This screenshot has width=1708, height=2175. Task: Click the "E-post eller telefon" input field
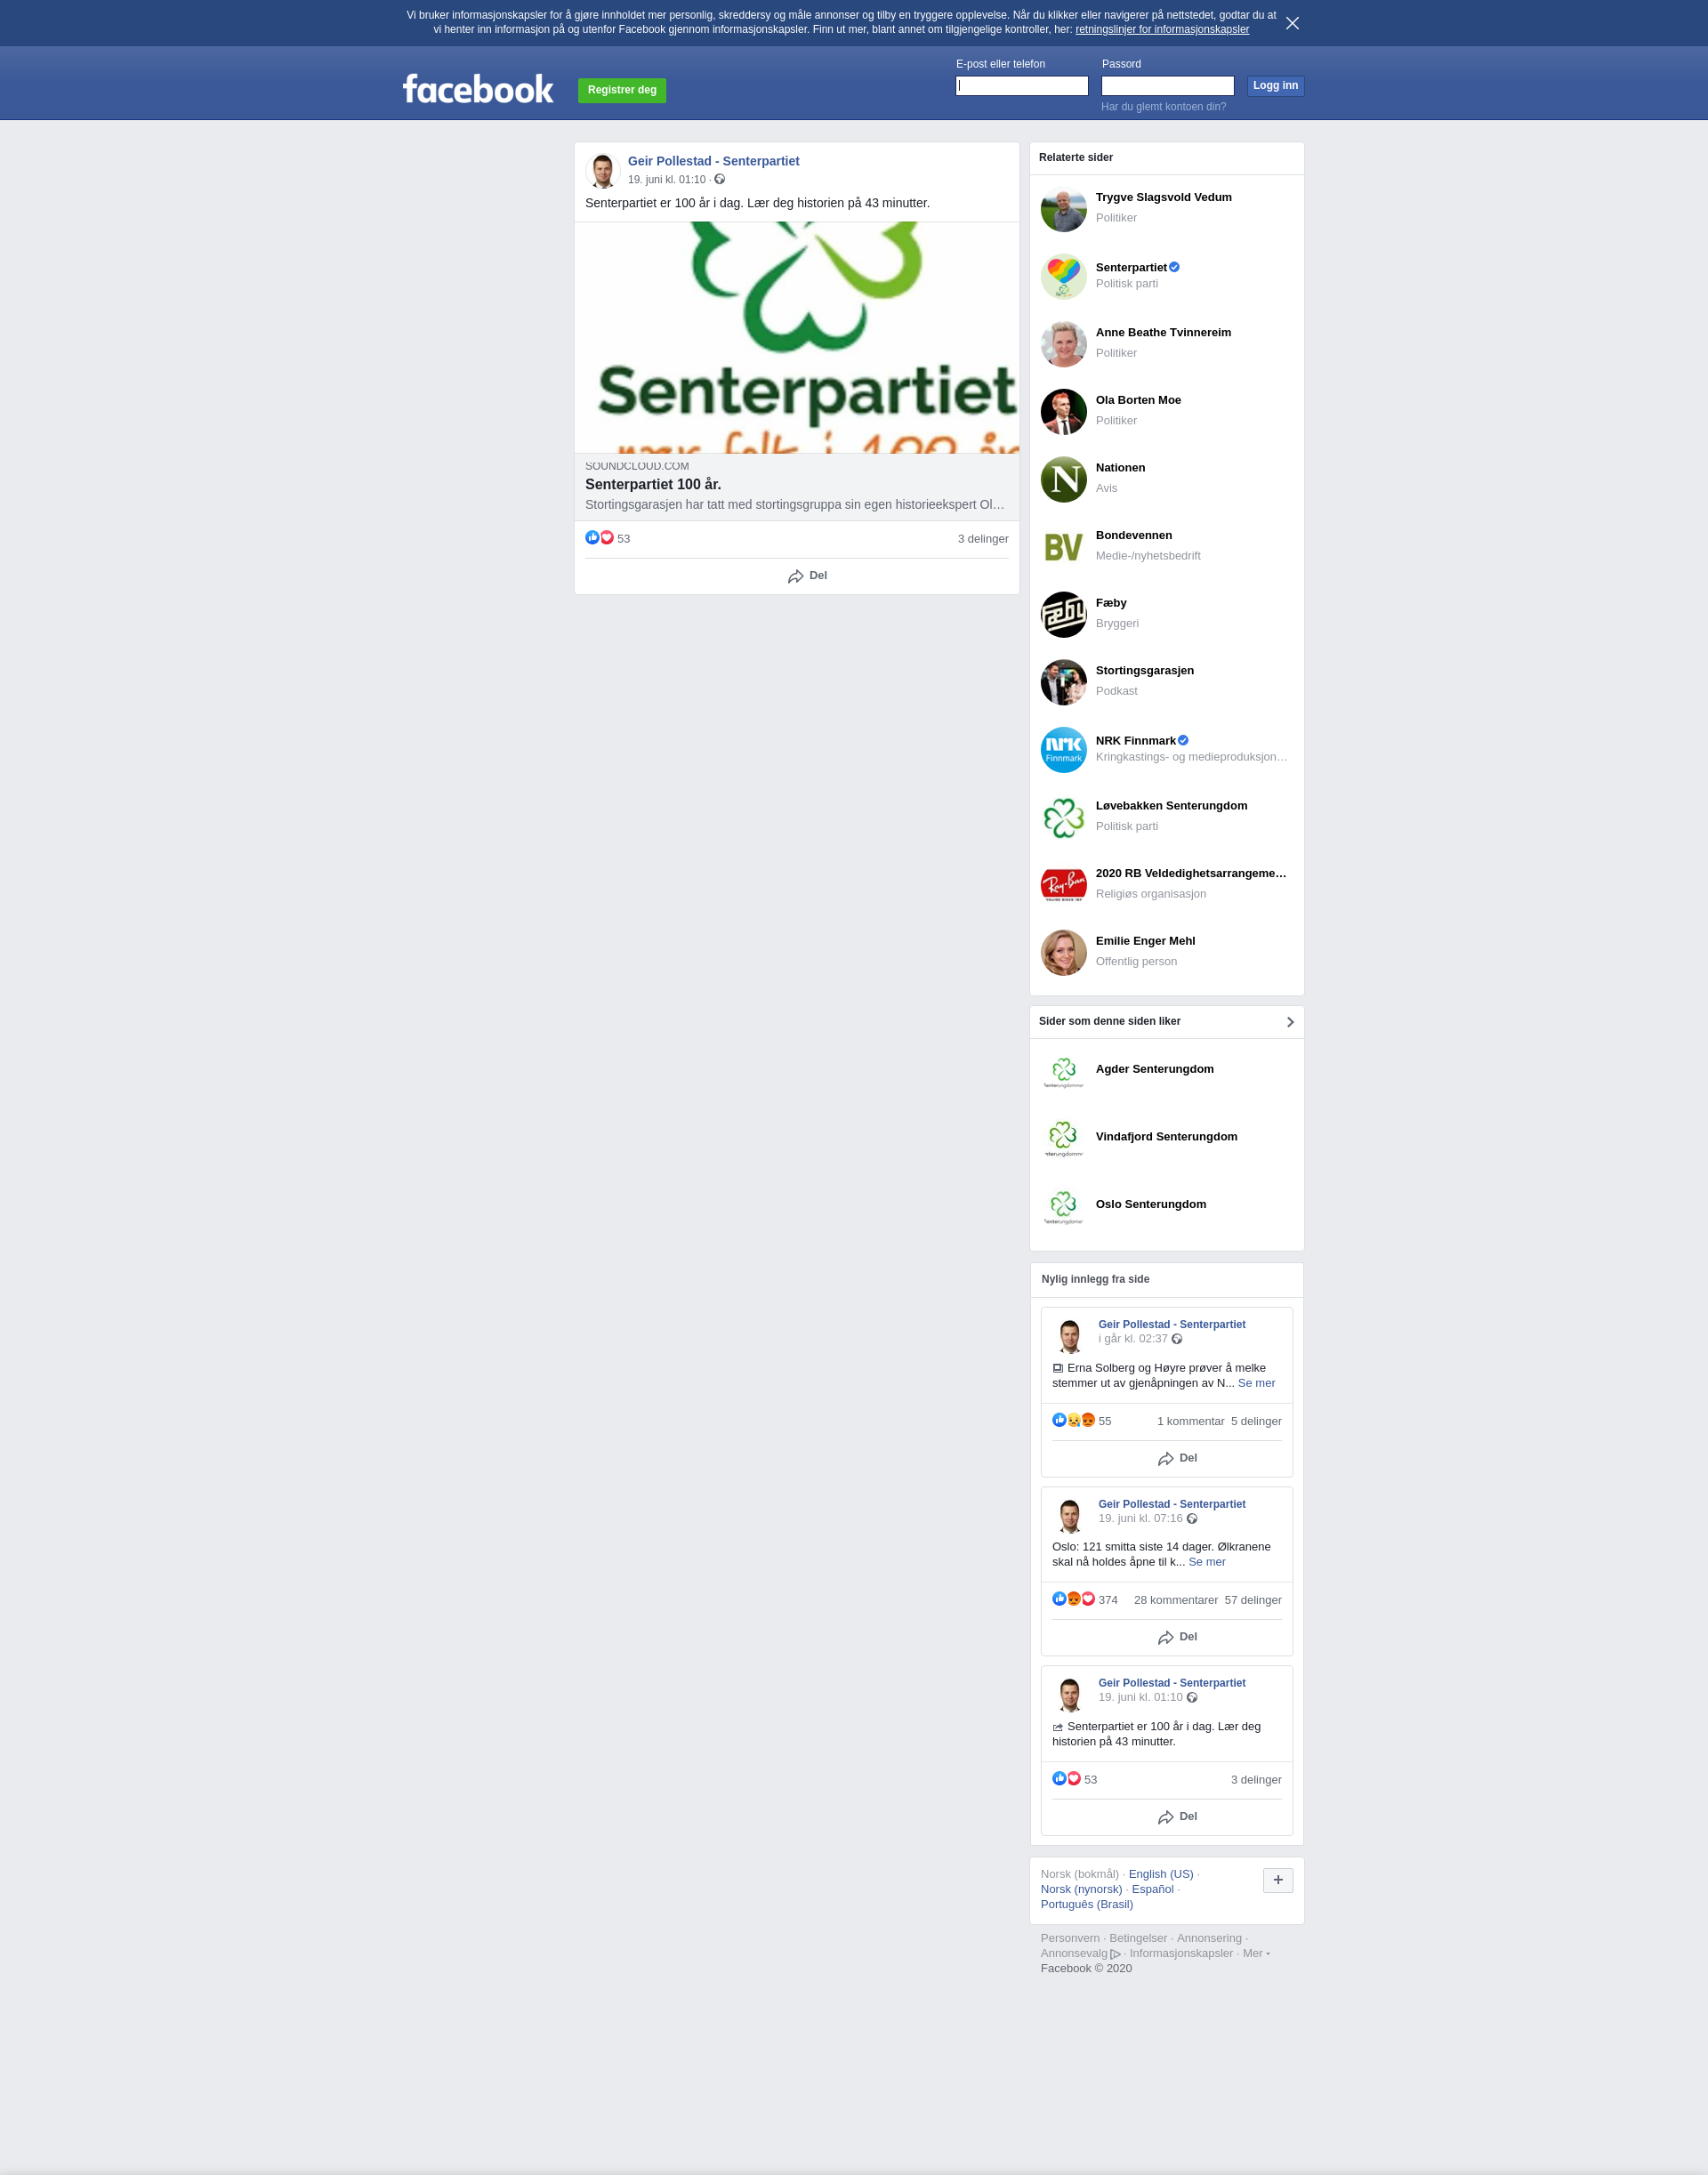[x=1022, y=86]
